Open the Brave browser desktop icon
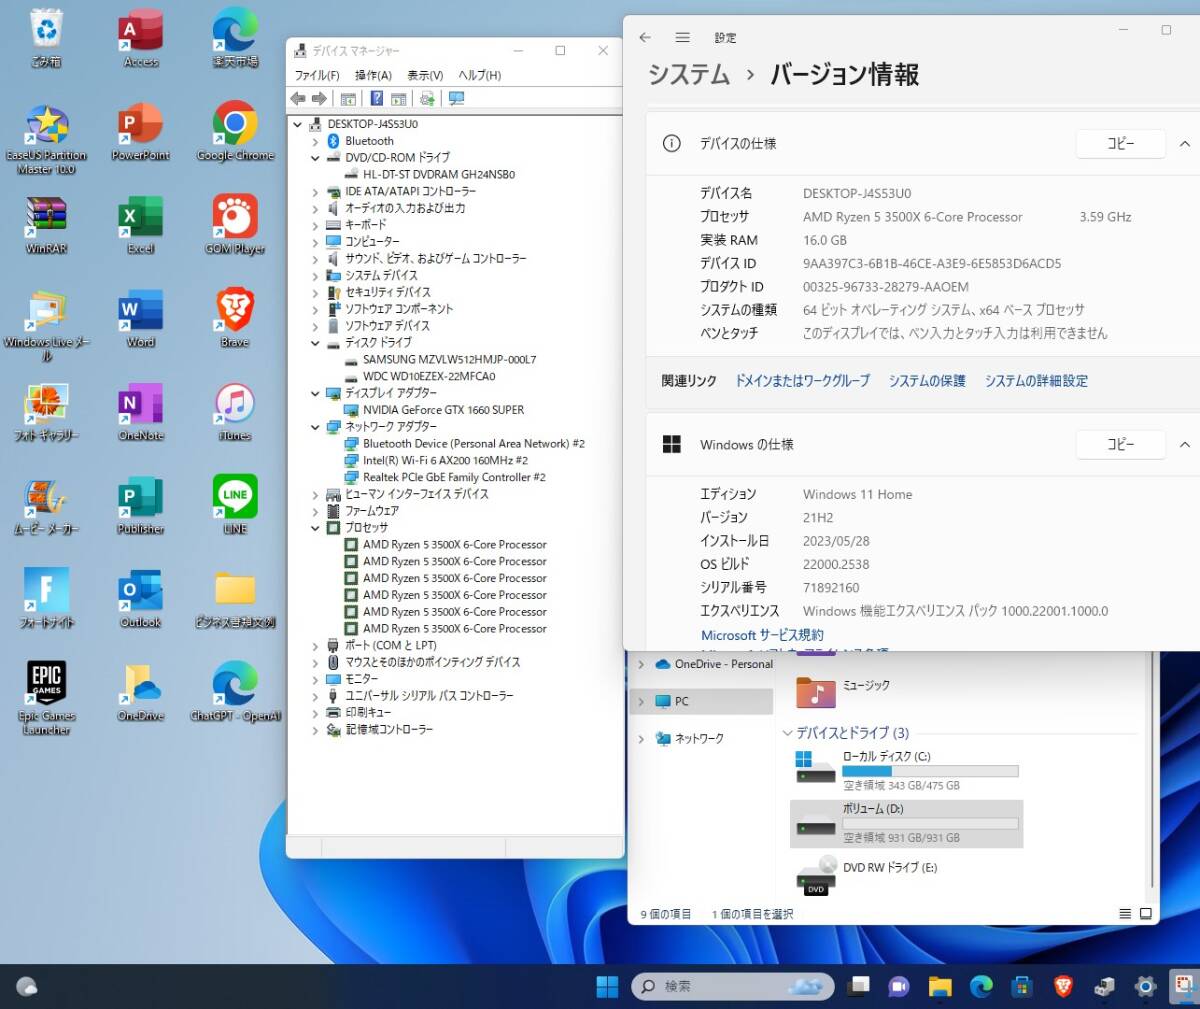The height and width of the screenshot is (1009, 1200). 235,318
